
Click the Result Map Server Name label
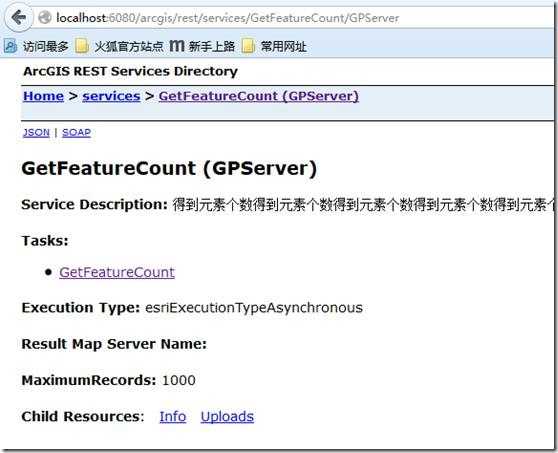coord(114,344)
